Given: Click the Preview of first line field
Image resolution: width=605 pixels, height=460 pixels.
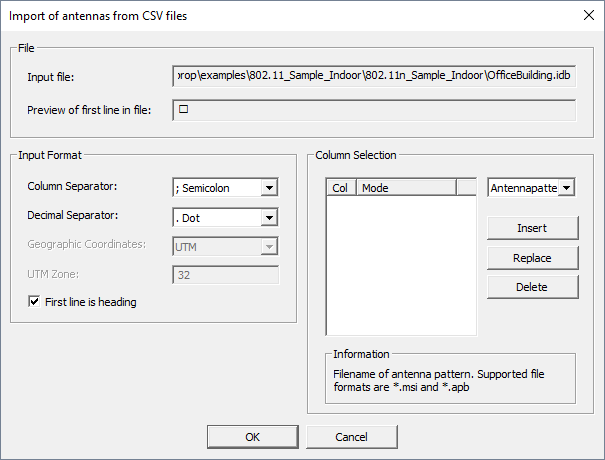Looking at the screenshot, I should [374, 109].
